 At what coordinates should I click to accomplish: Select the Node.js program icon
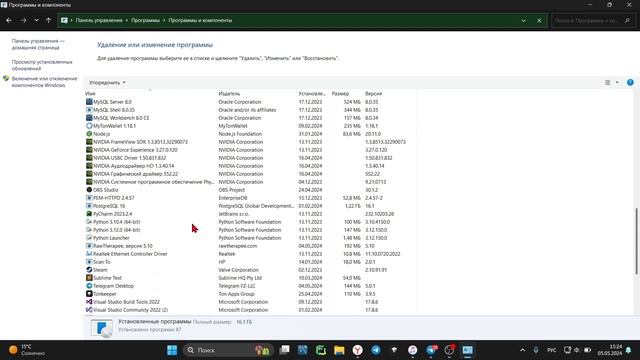pos(89,133)
